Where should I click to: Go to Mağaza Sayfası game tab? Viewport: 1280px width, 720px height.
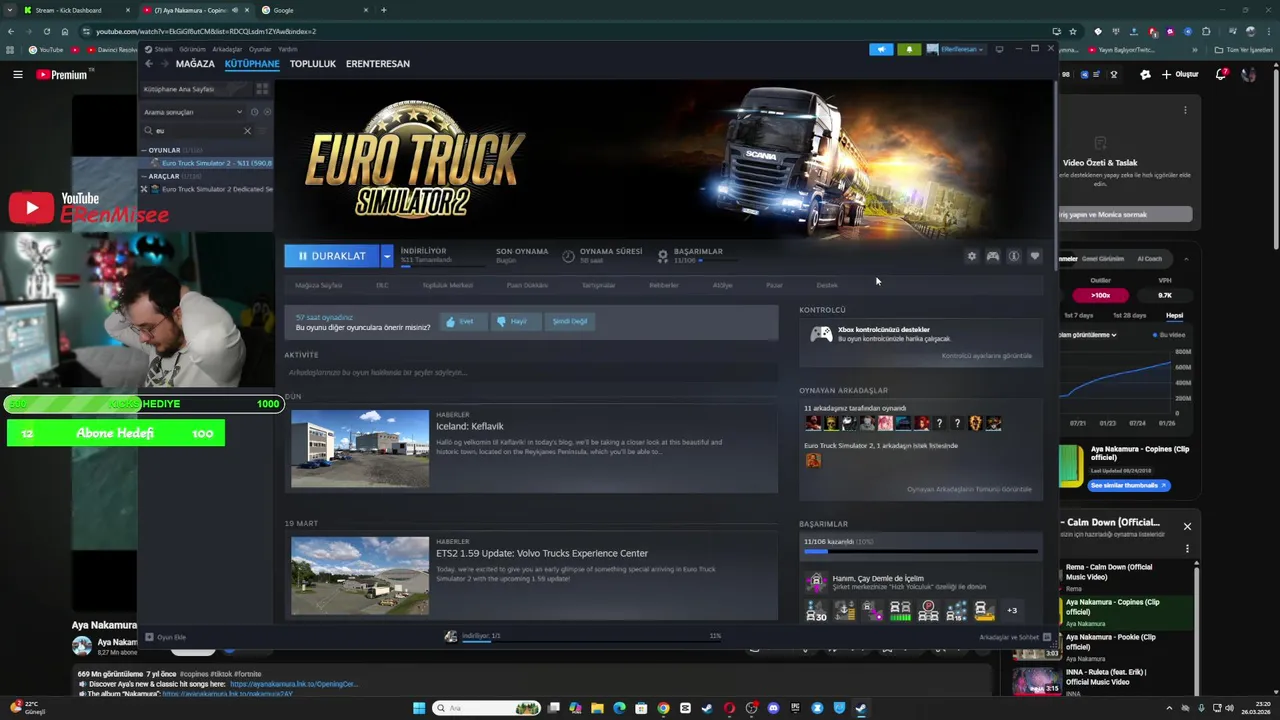(318, 285)
